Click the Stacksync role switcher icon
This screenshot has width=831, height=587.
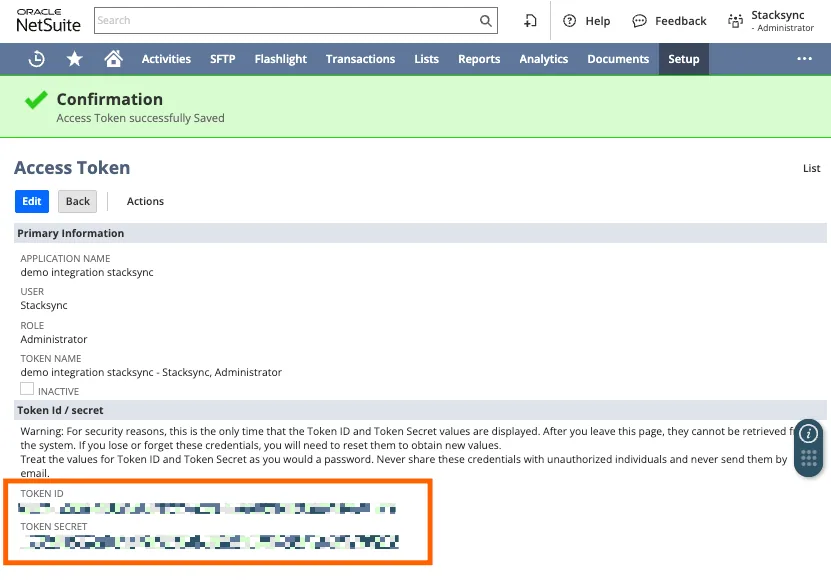736,21
